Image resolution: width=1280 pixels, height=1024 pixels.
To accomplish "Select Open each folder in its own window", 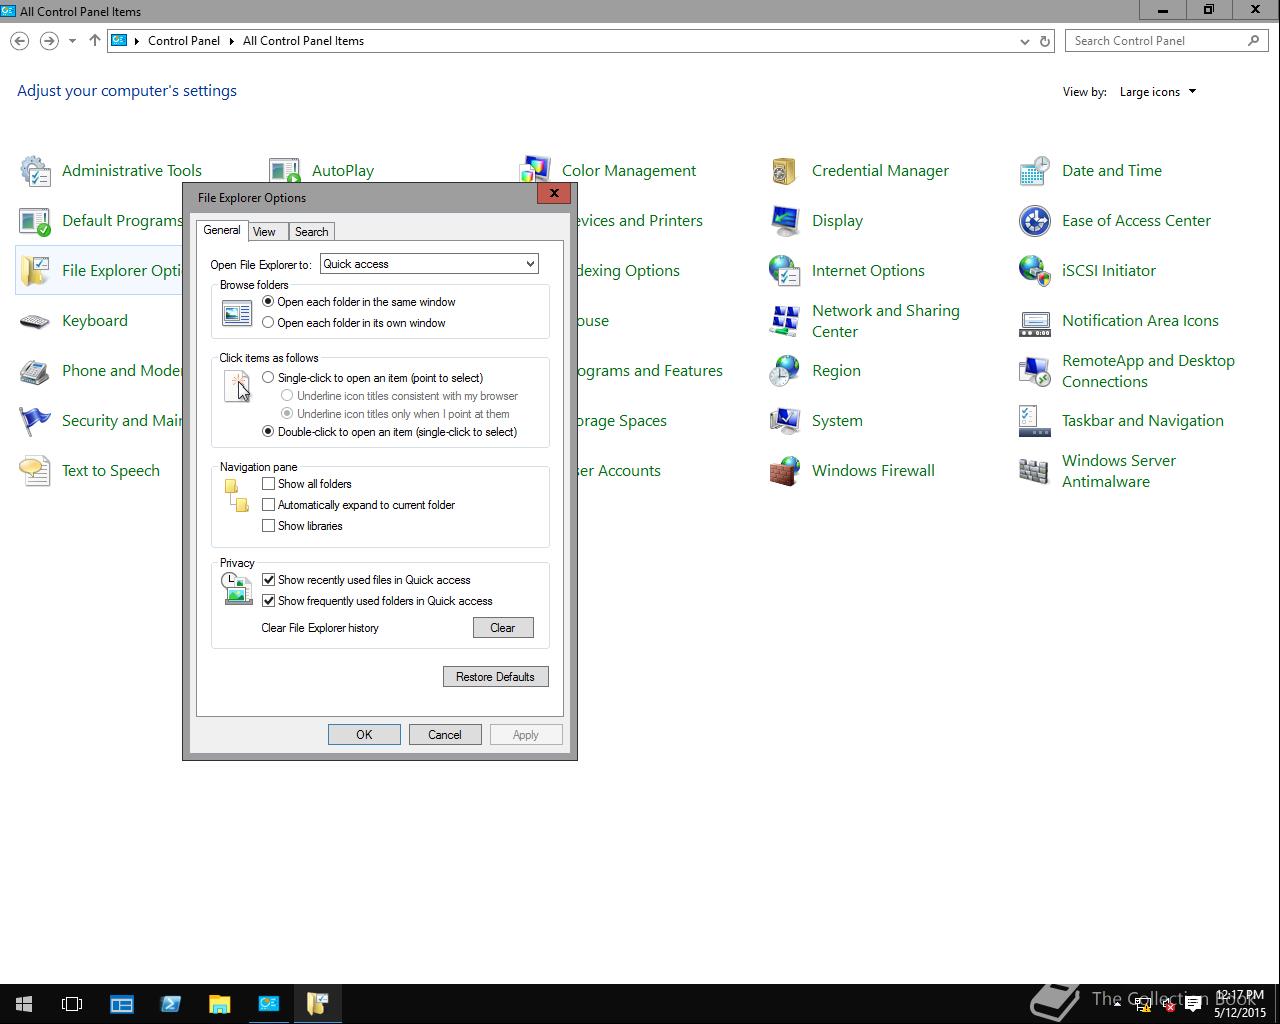I will (268, 323).
